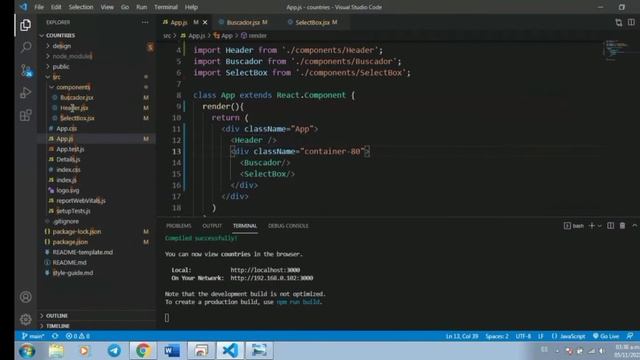This screenshot has width=640, height=360.
Task: Expand the public folder
Action: (97, 67)
